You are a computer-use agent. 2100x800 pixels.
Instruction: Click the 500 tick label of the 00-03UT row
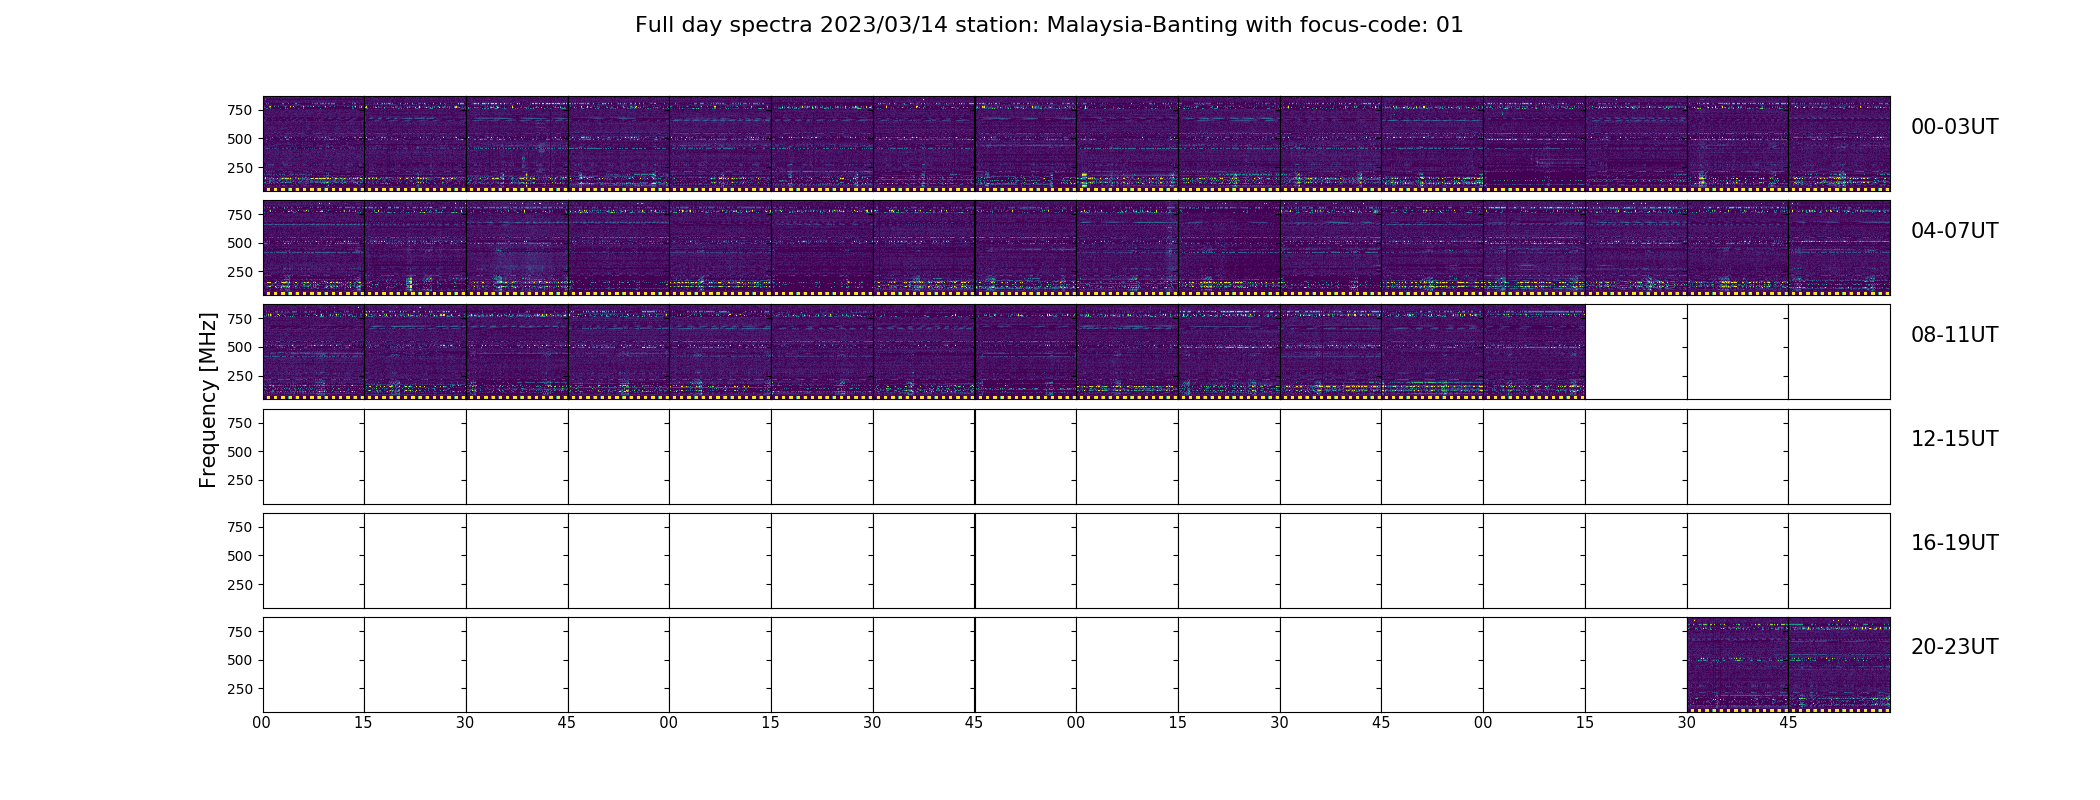point(239,139)
